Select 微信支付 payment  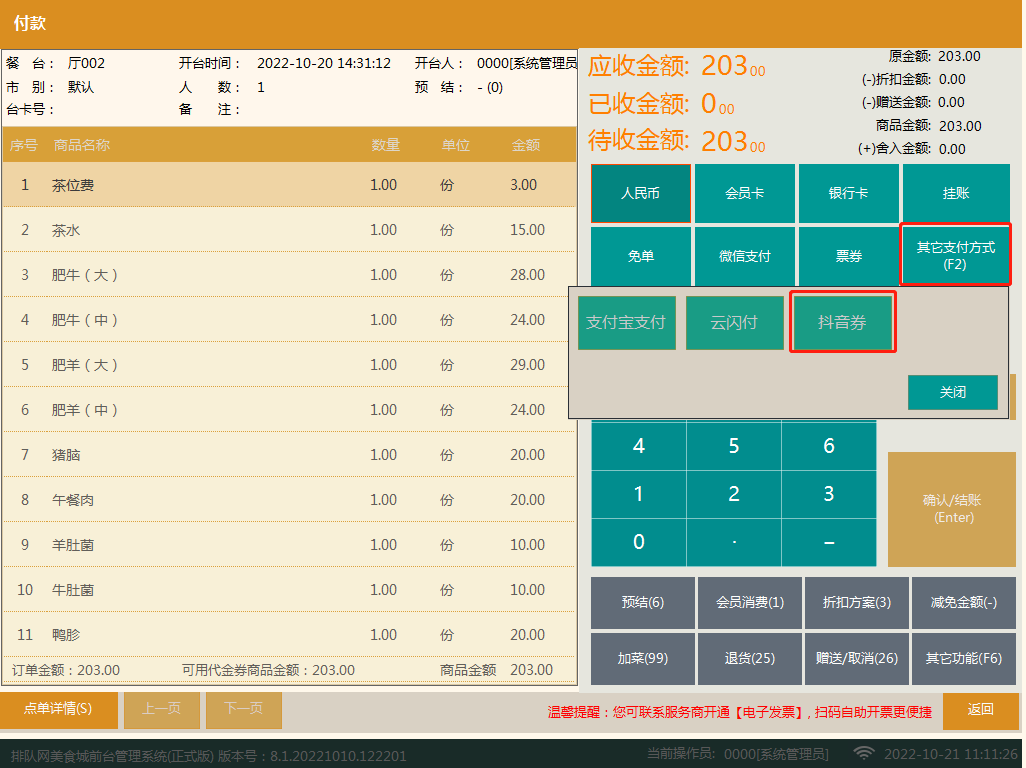click(x=745, y=256)
